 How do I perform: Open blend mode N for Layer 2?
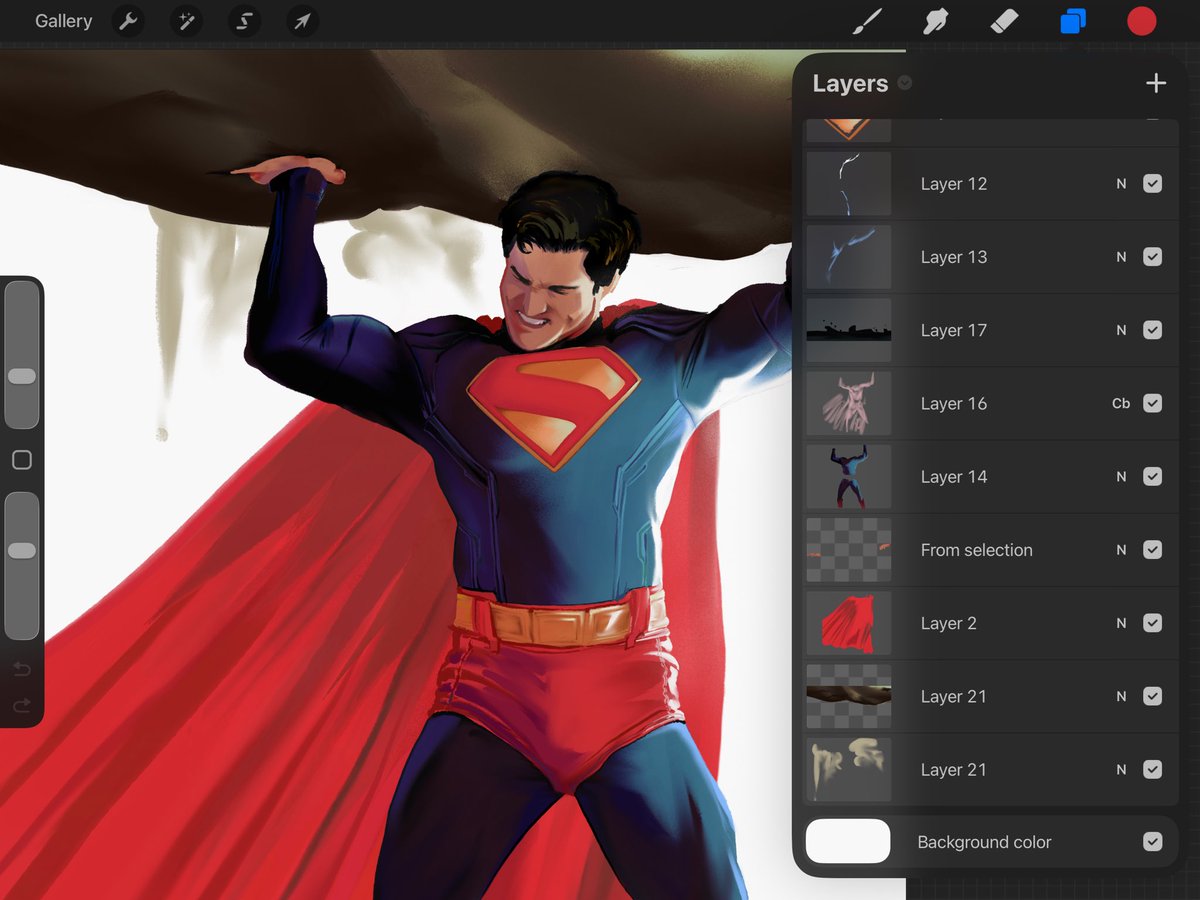(x=1121, y=623)
